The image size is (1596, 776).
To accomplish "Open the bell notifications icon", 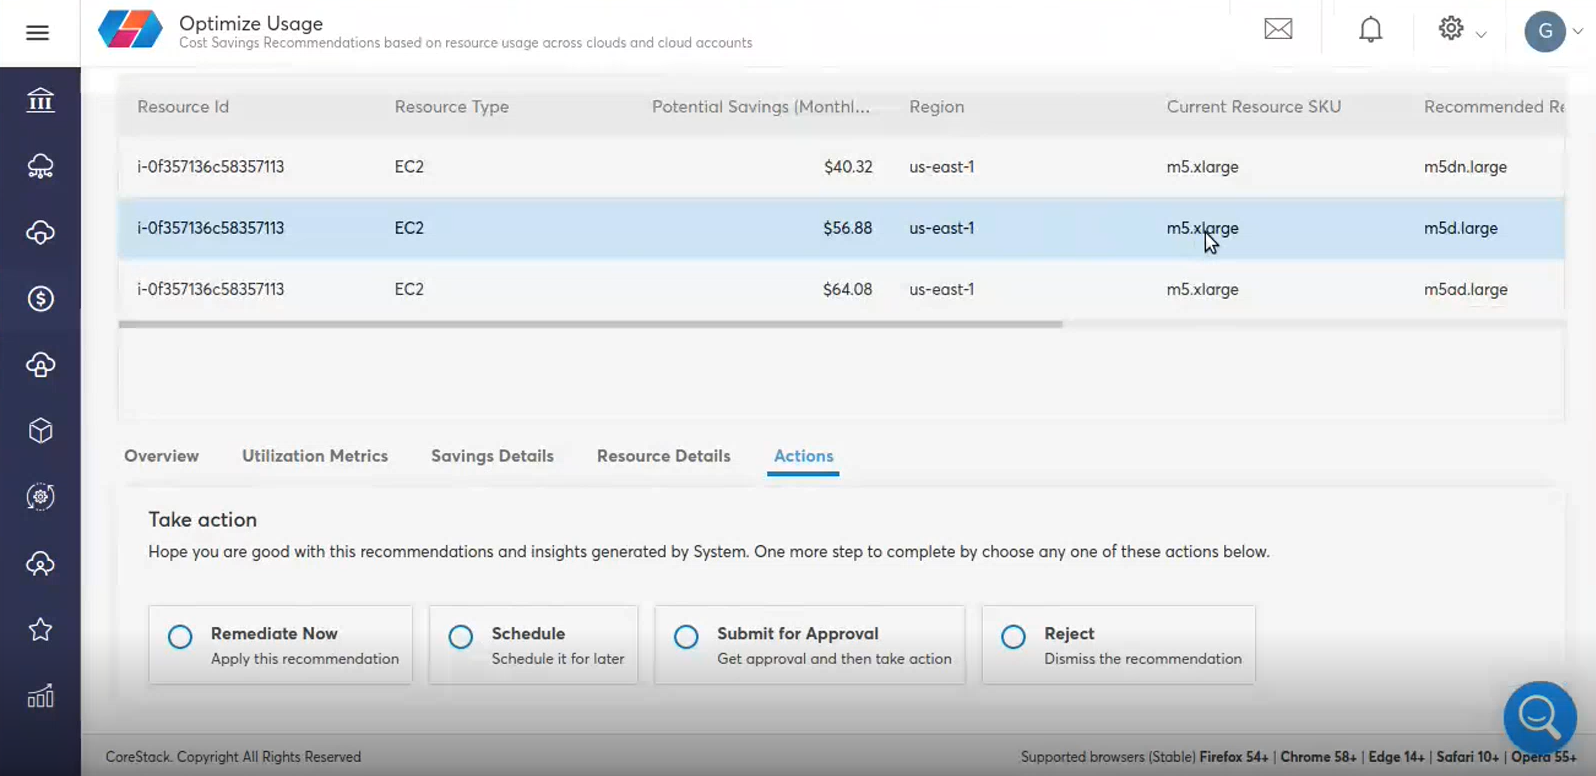I will pos(1370,29).
